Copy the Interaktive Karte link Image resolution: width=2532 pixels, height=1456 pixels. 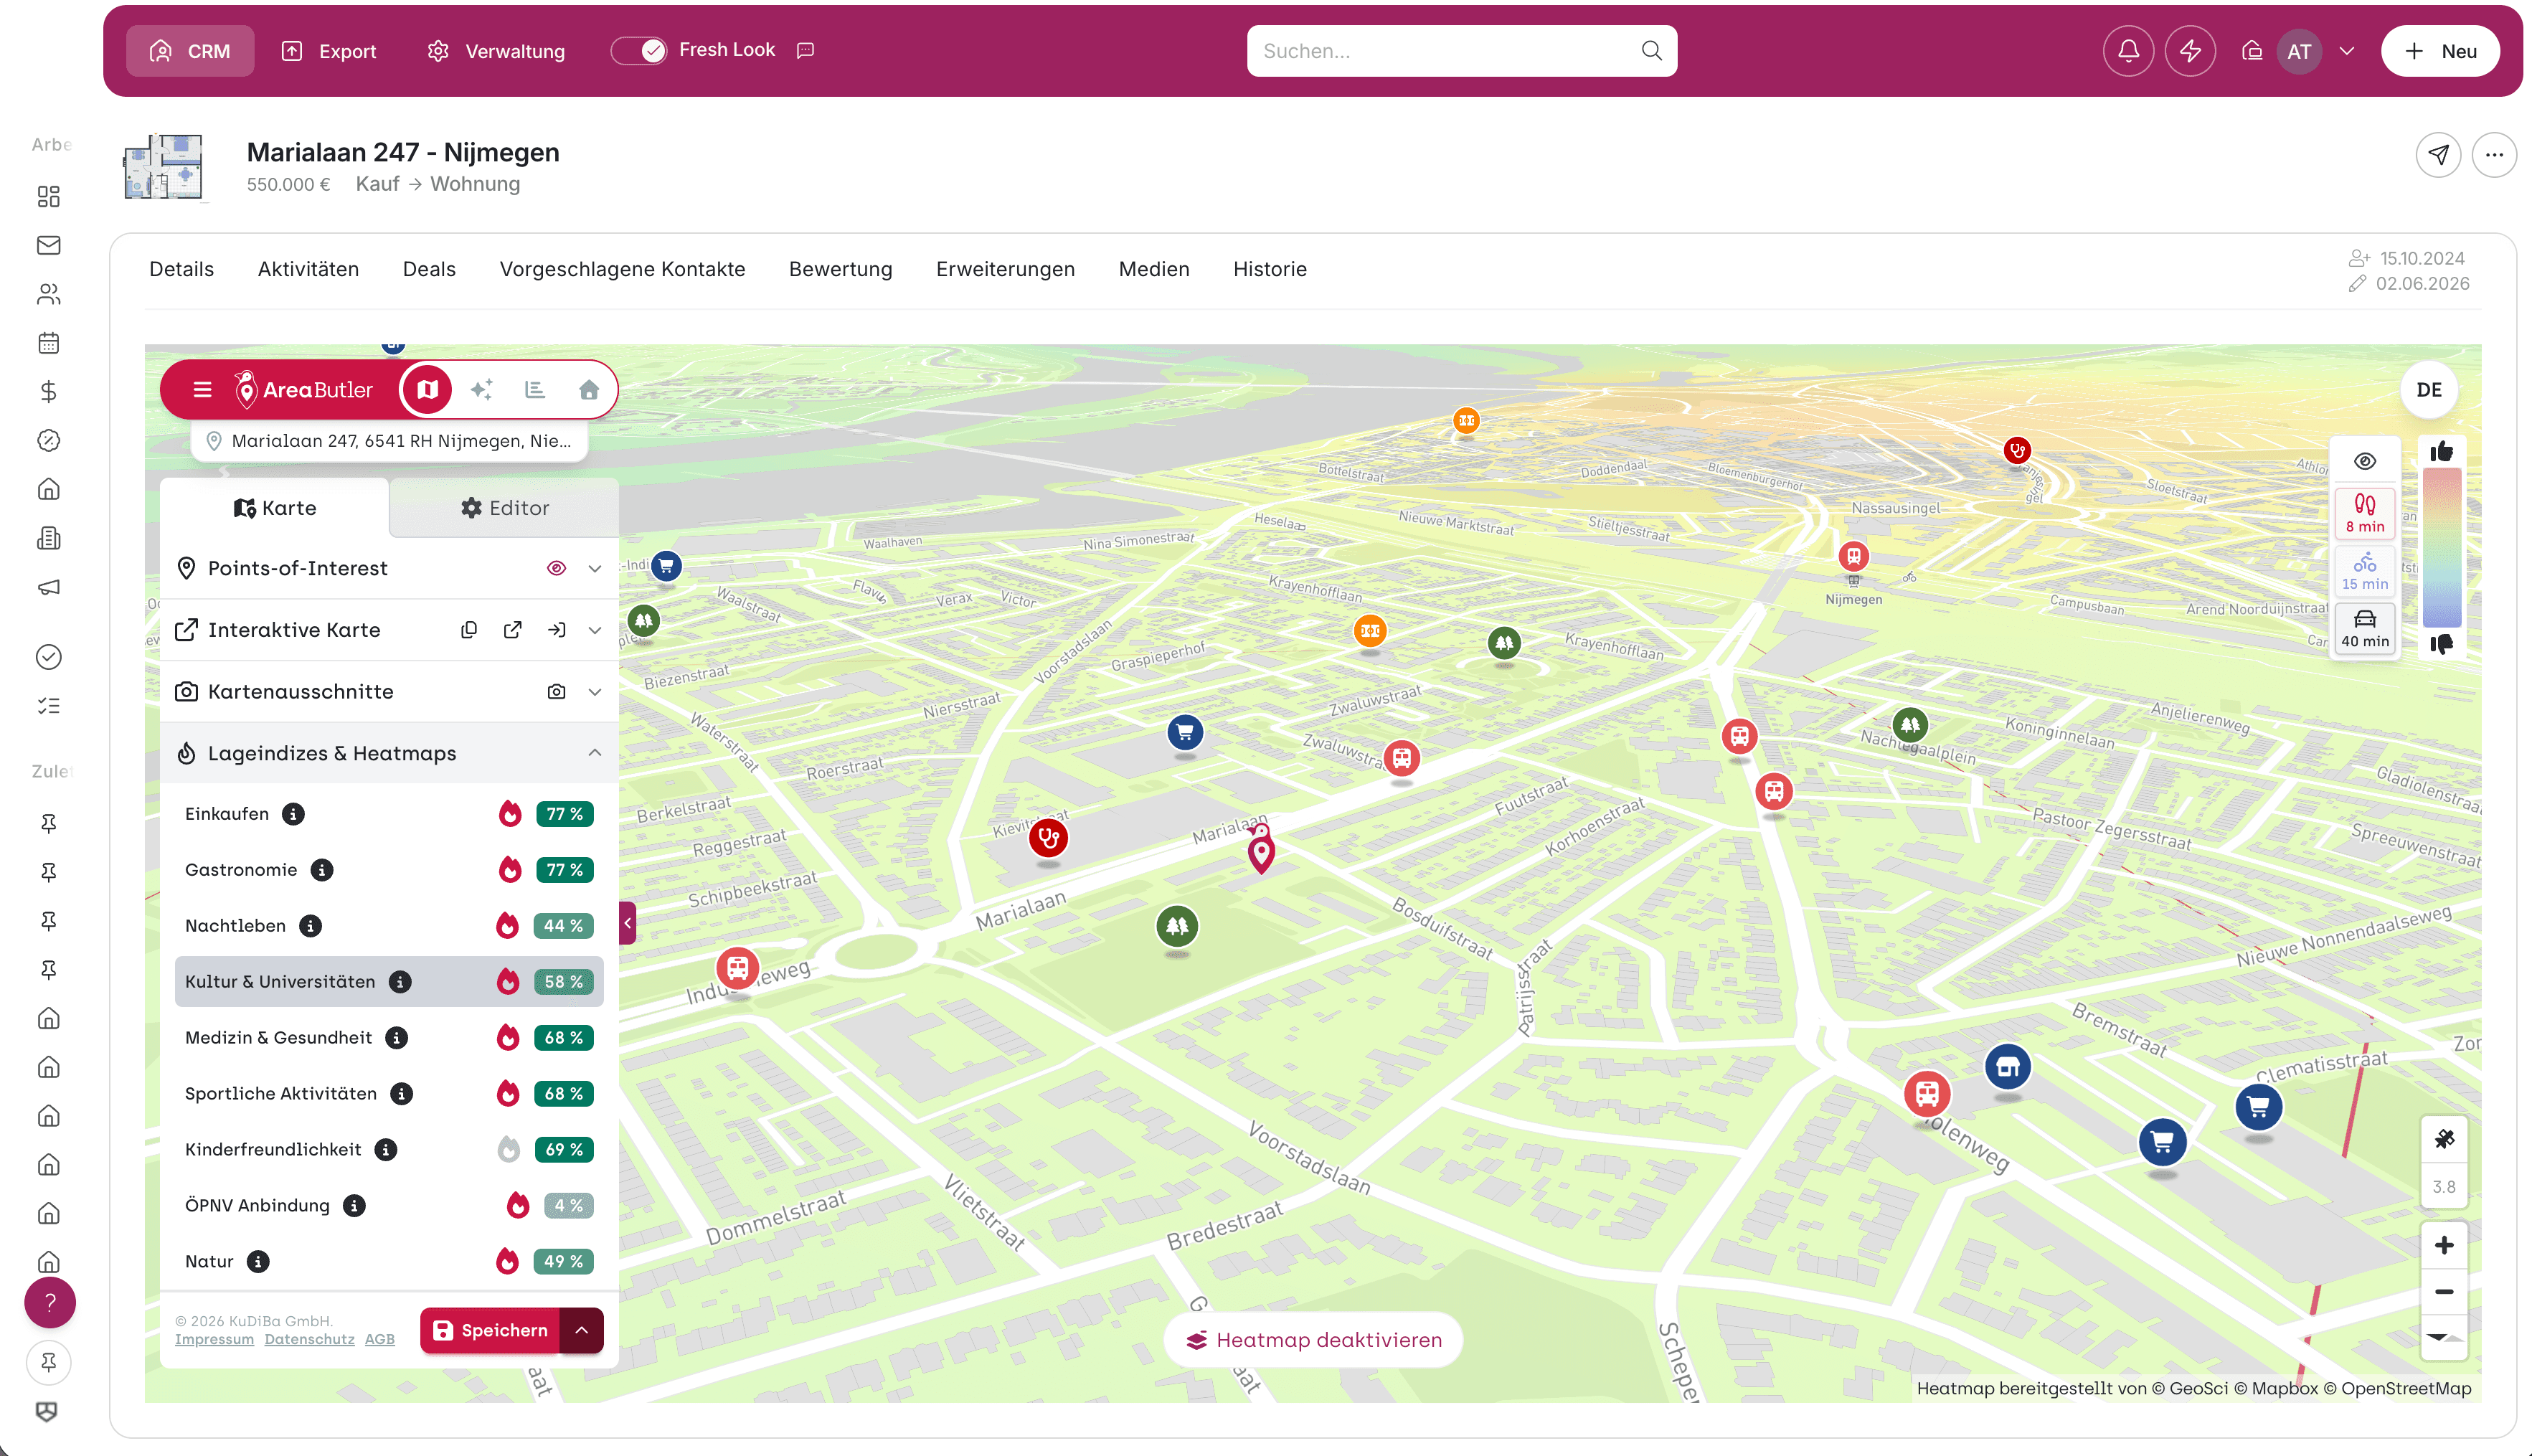pyautogui.click(x=468, y=630)
